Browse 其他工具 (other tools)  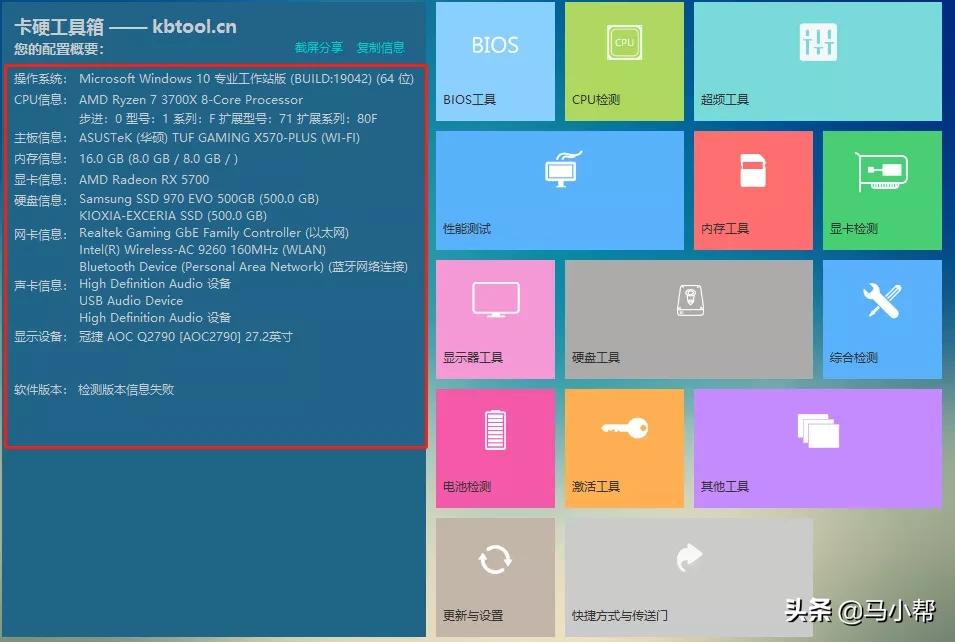(x=817, y=447)
